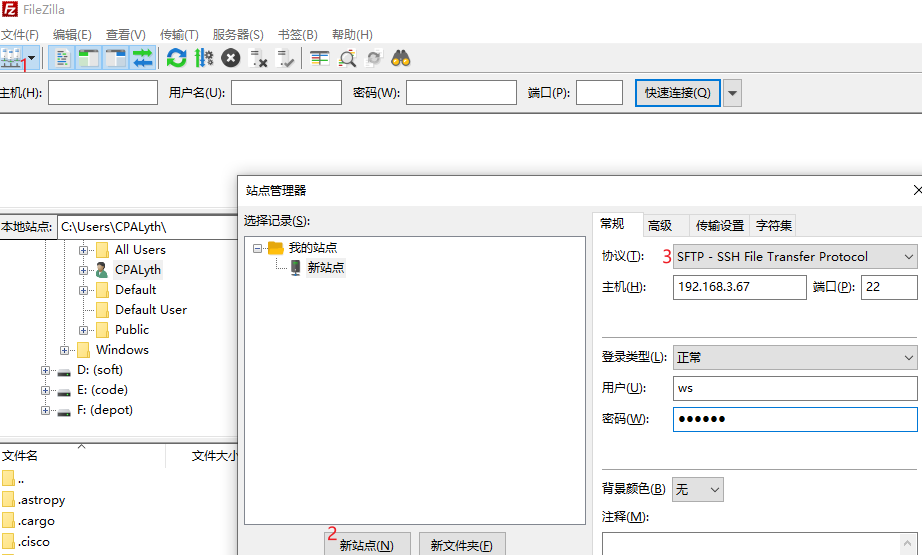Viewport: 922px width, 555px height.
Task: Click the 用户 field containing ws
Action: [795, 389]
